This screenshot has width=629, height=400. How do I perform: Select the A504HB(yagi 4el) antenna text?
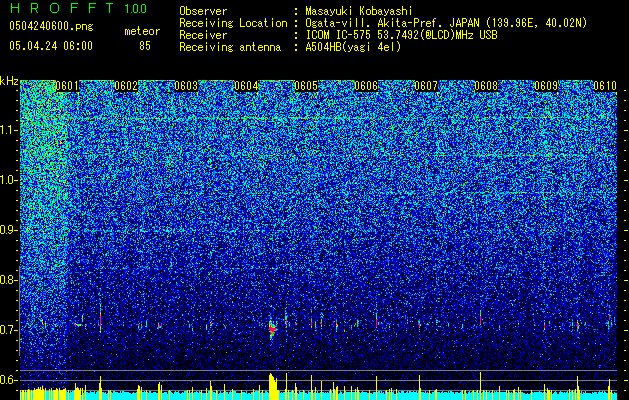[x=353, y=47]
